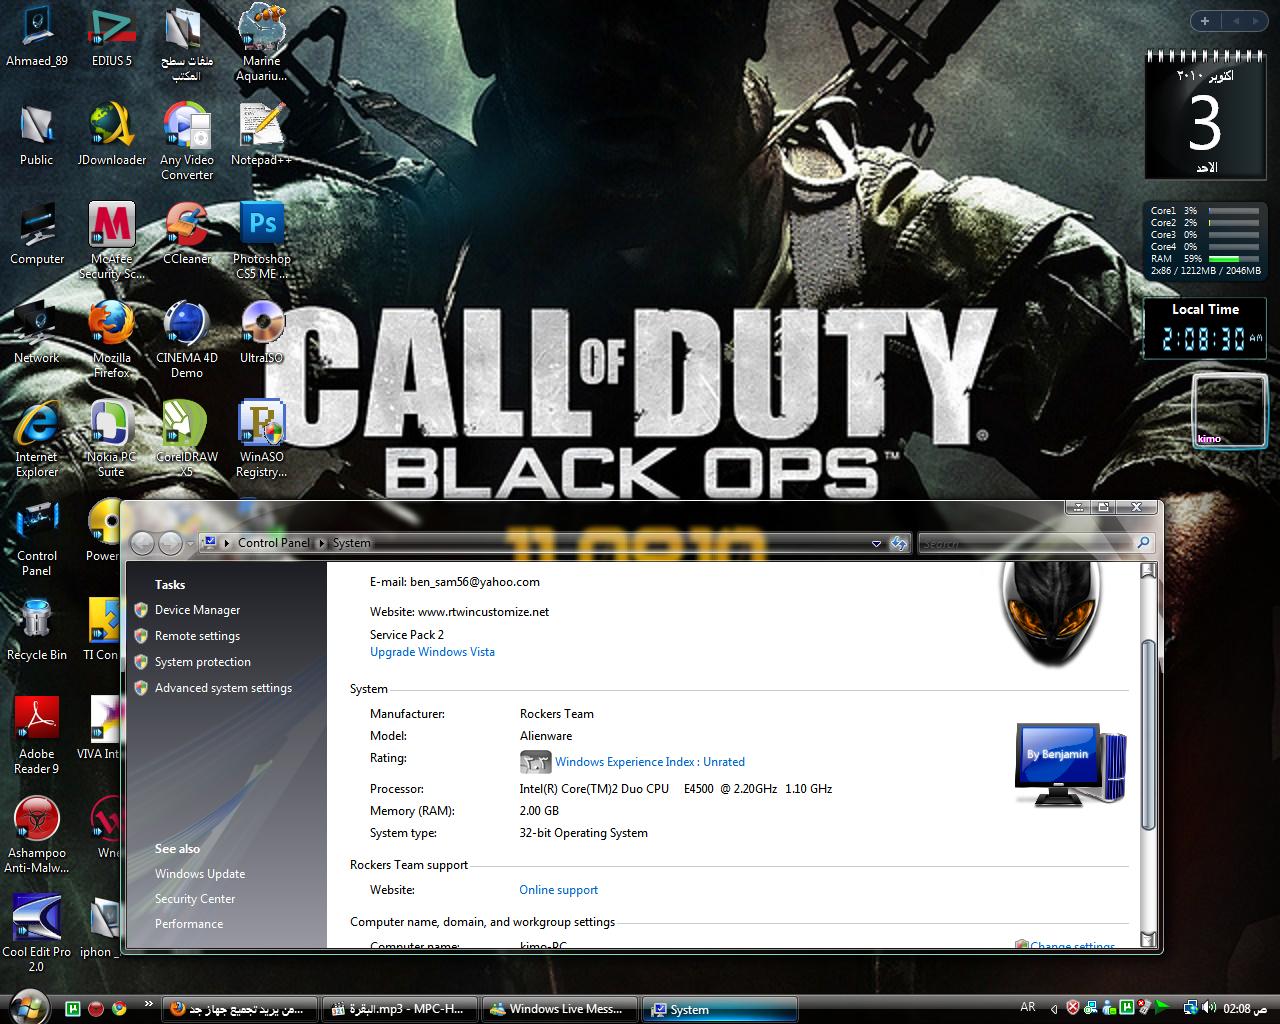Screen dimensions: 1280x1024
Task: Open the Photoshop CS5 ME icon
Action: point(262,241)
